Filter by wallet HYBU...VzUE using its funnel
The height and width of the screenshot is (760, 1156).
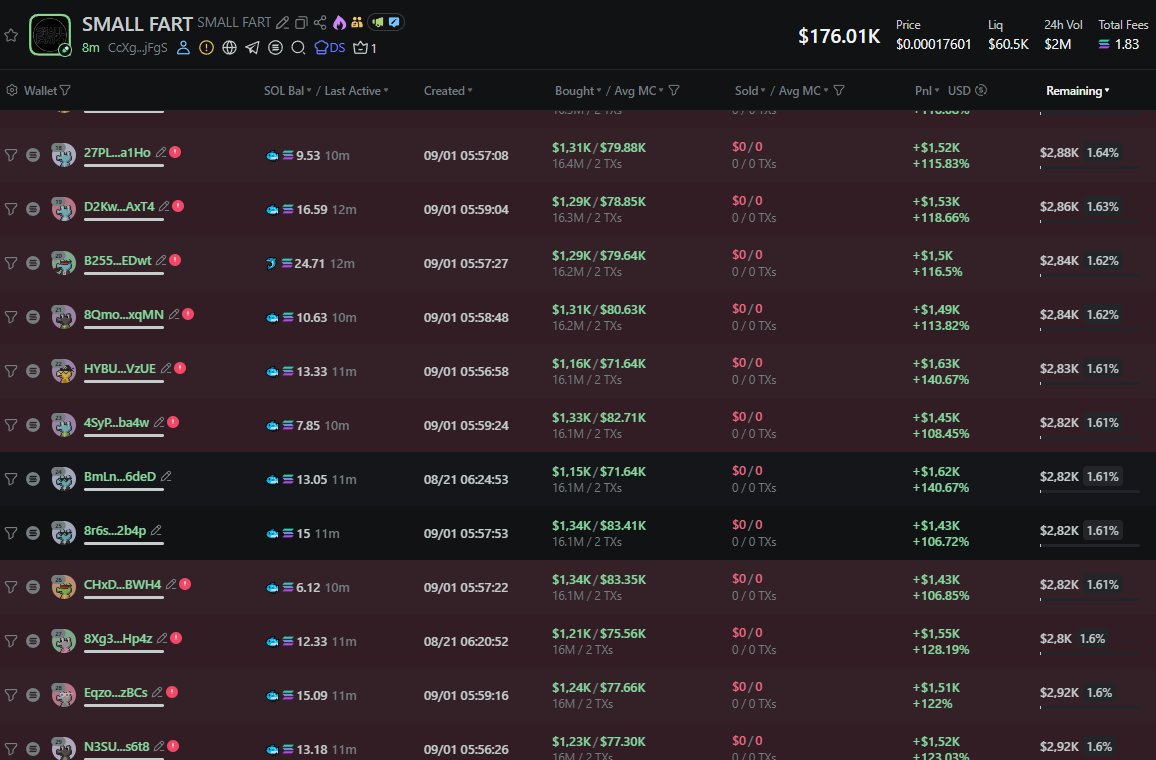[11, 371]
